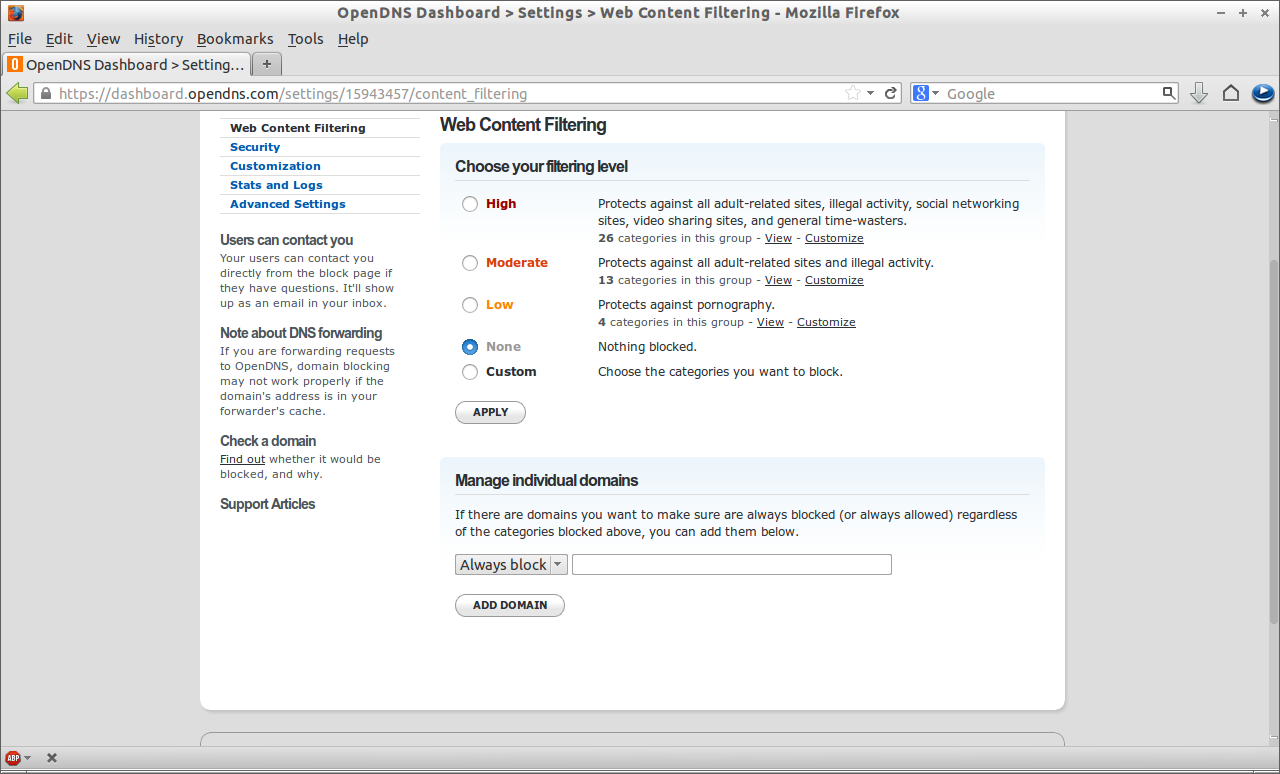Viewport: 1280px width, 774px height.
Task: Click the domain name input field
Action: [731, 565]
